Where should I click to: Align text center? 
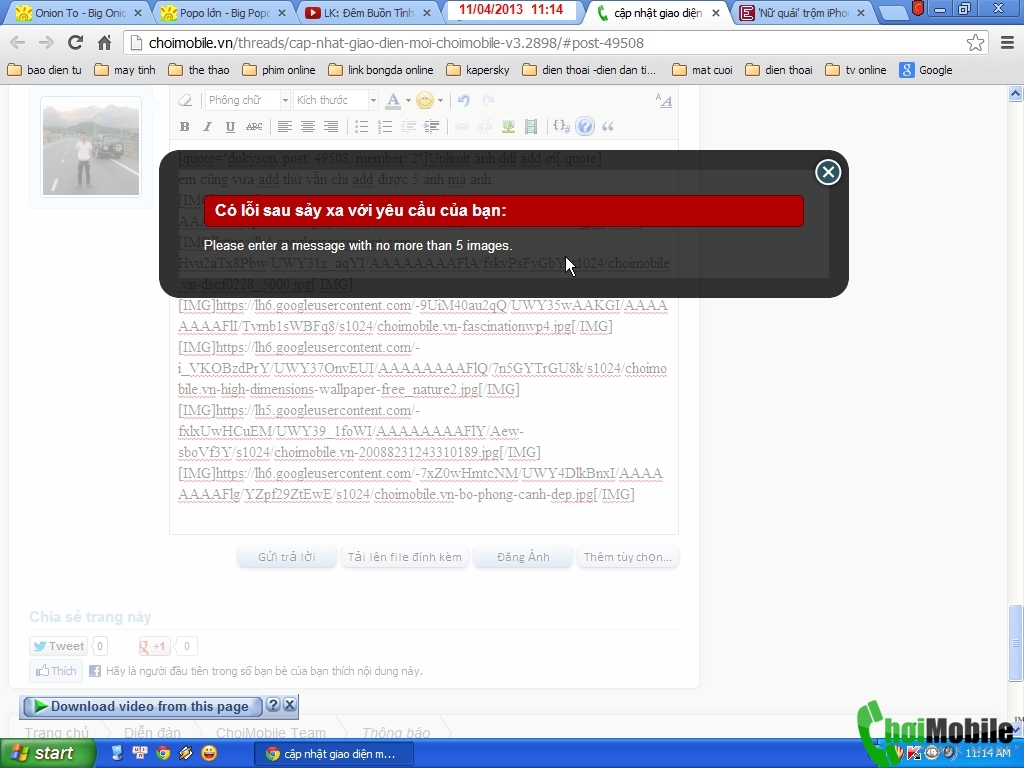(x=308, y=127)
